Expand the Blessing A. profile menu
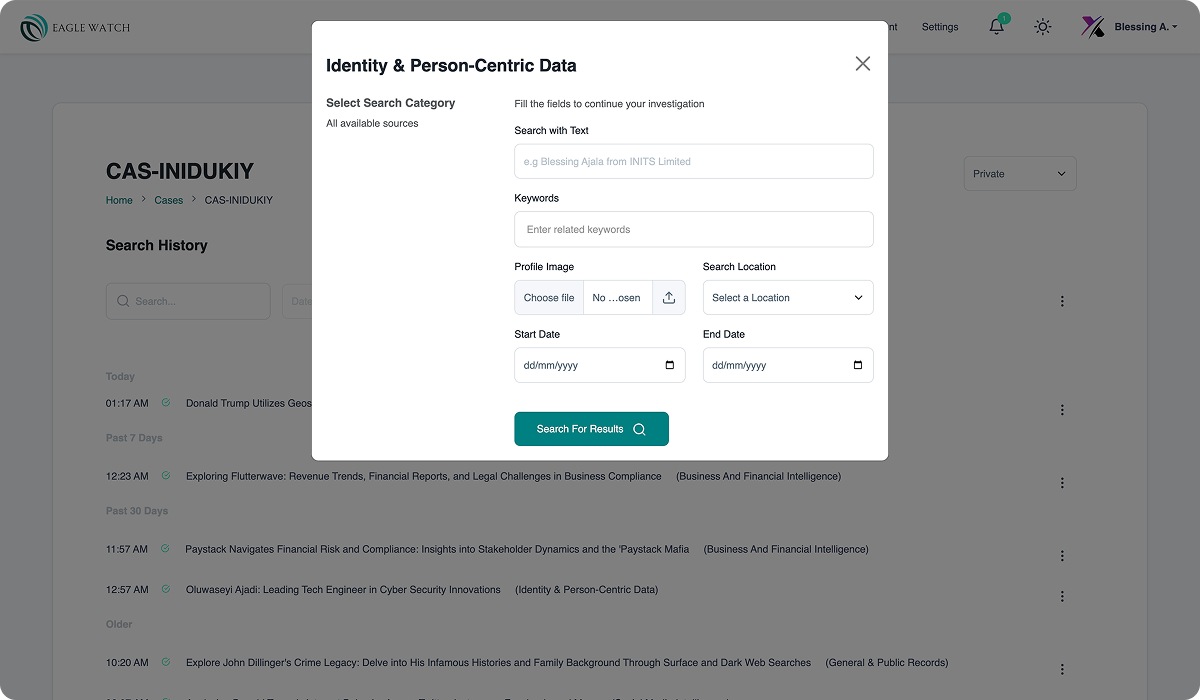Viewport: 1200px width, 700px height. (1130, 27)
